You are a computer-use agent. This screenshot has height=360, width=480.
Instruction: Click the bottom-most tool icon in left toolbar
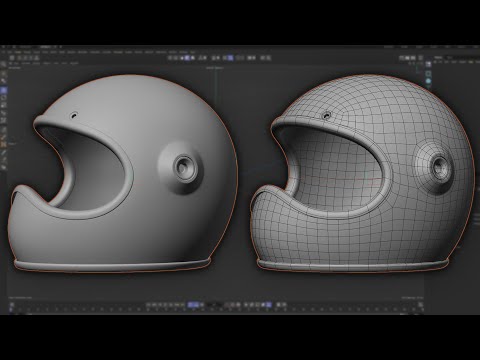pyautogui.click(x=3, y=168)
